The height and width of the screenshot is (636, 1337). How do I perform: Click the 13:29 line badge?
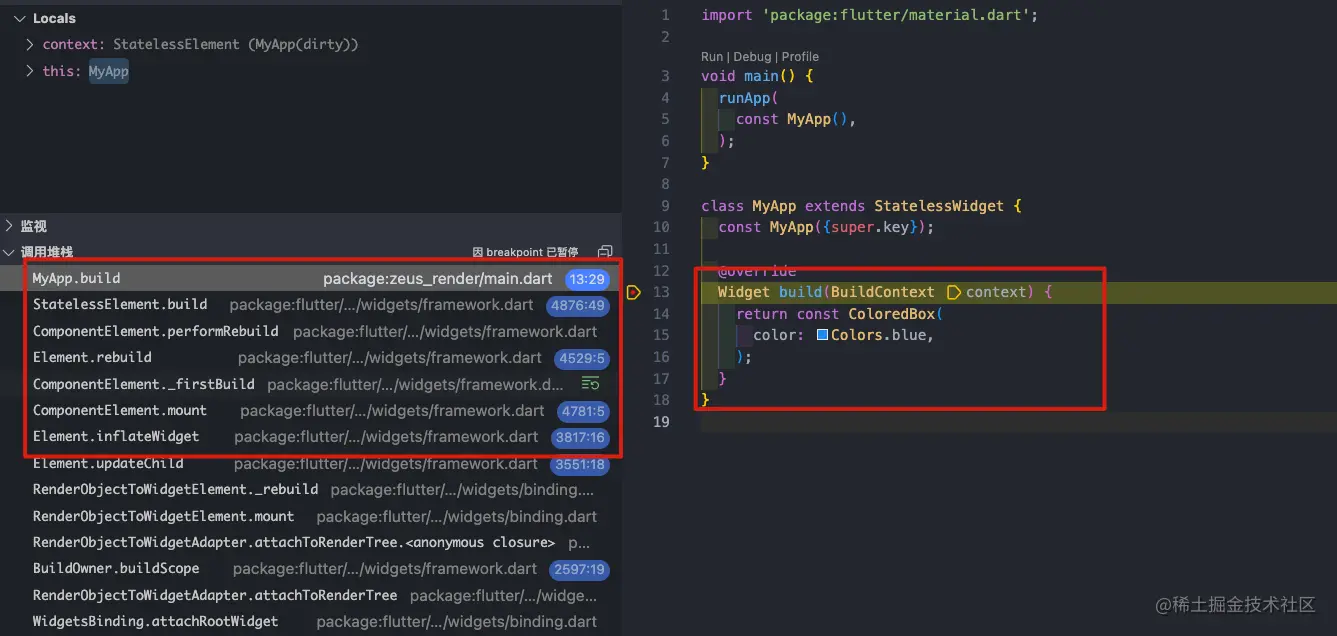click(x=587, y=279)
